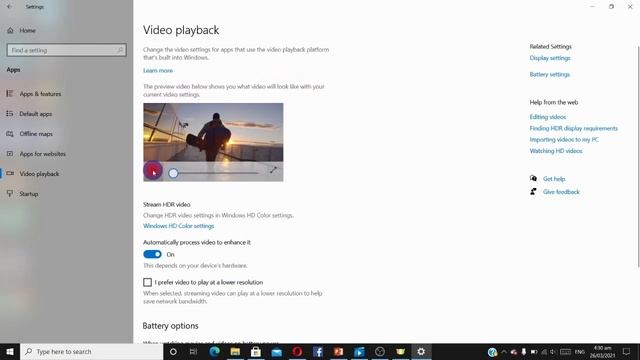Open Battery settings link

[549, 74]
